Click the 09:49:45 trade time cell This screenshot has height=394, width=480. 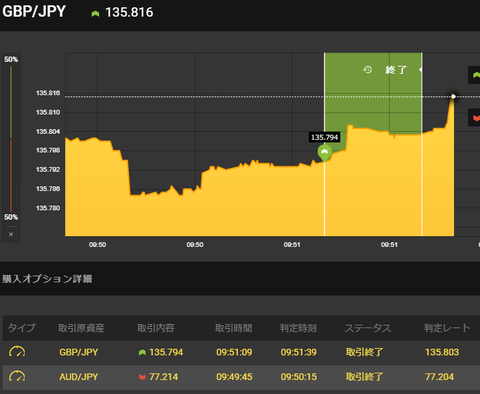click(234, 377)
